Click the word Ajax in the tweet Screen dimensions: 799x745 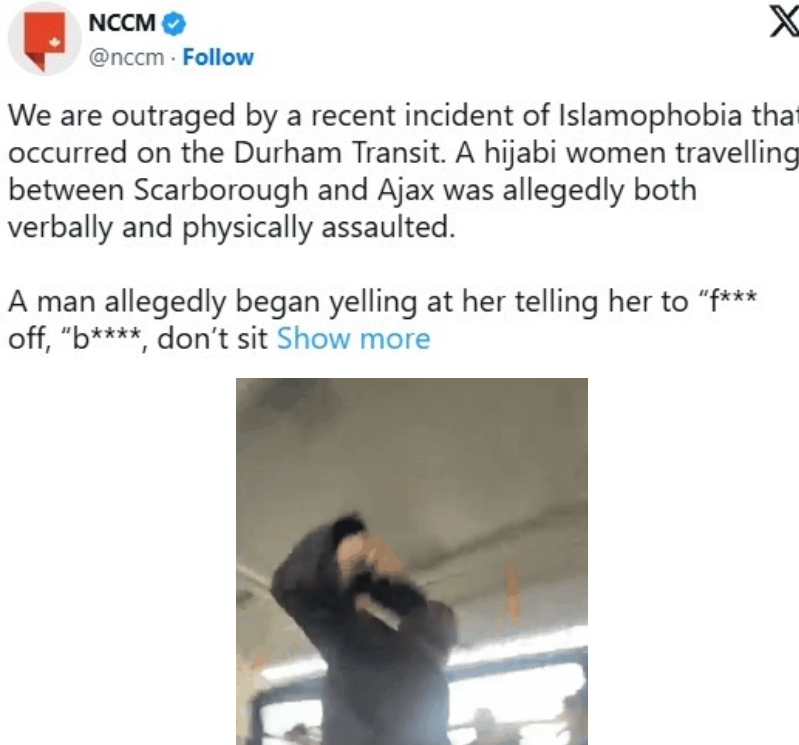[x=406, y=191]
